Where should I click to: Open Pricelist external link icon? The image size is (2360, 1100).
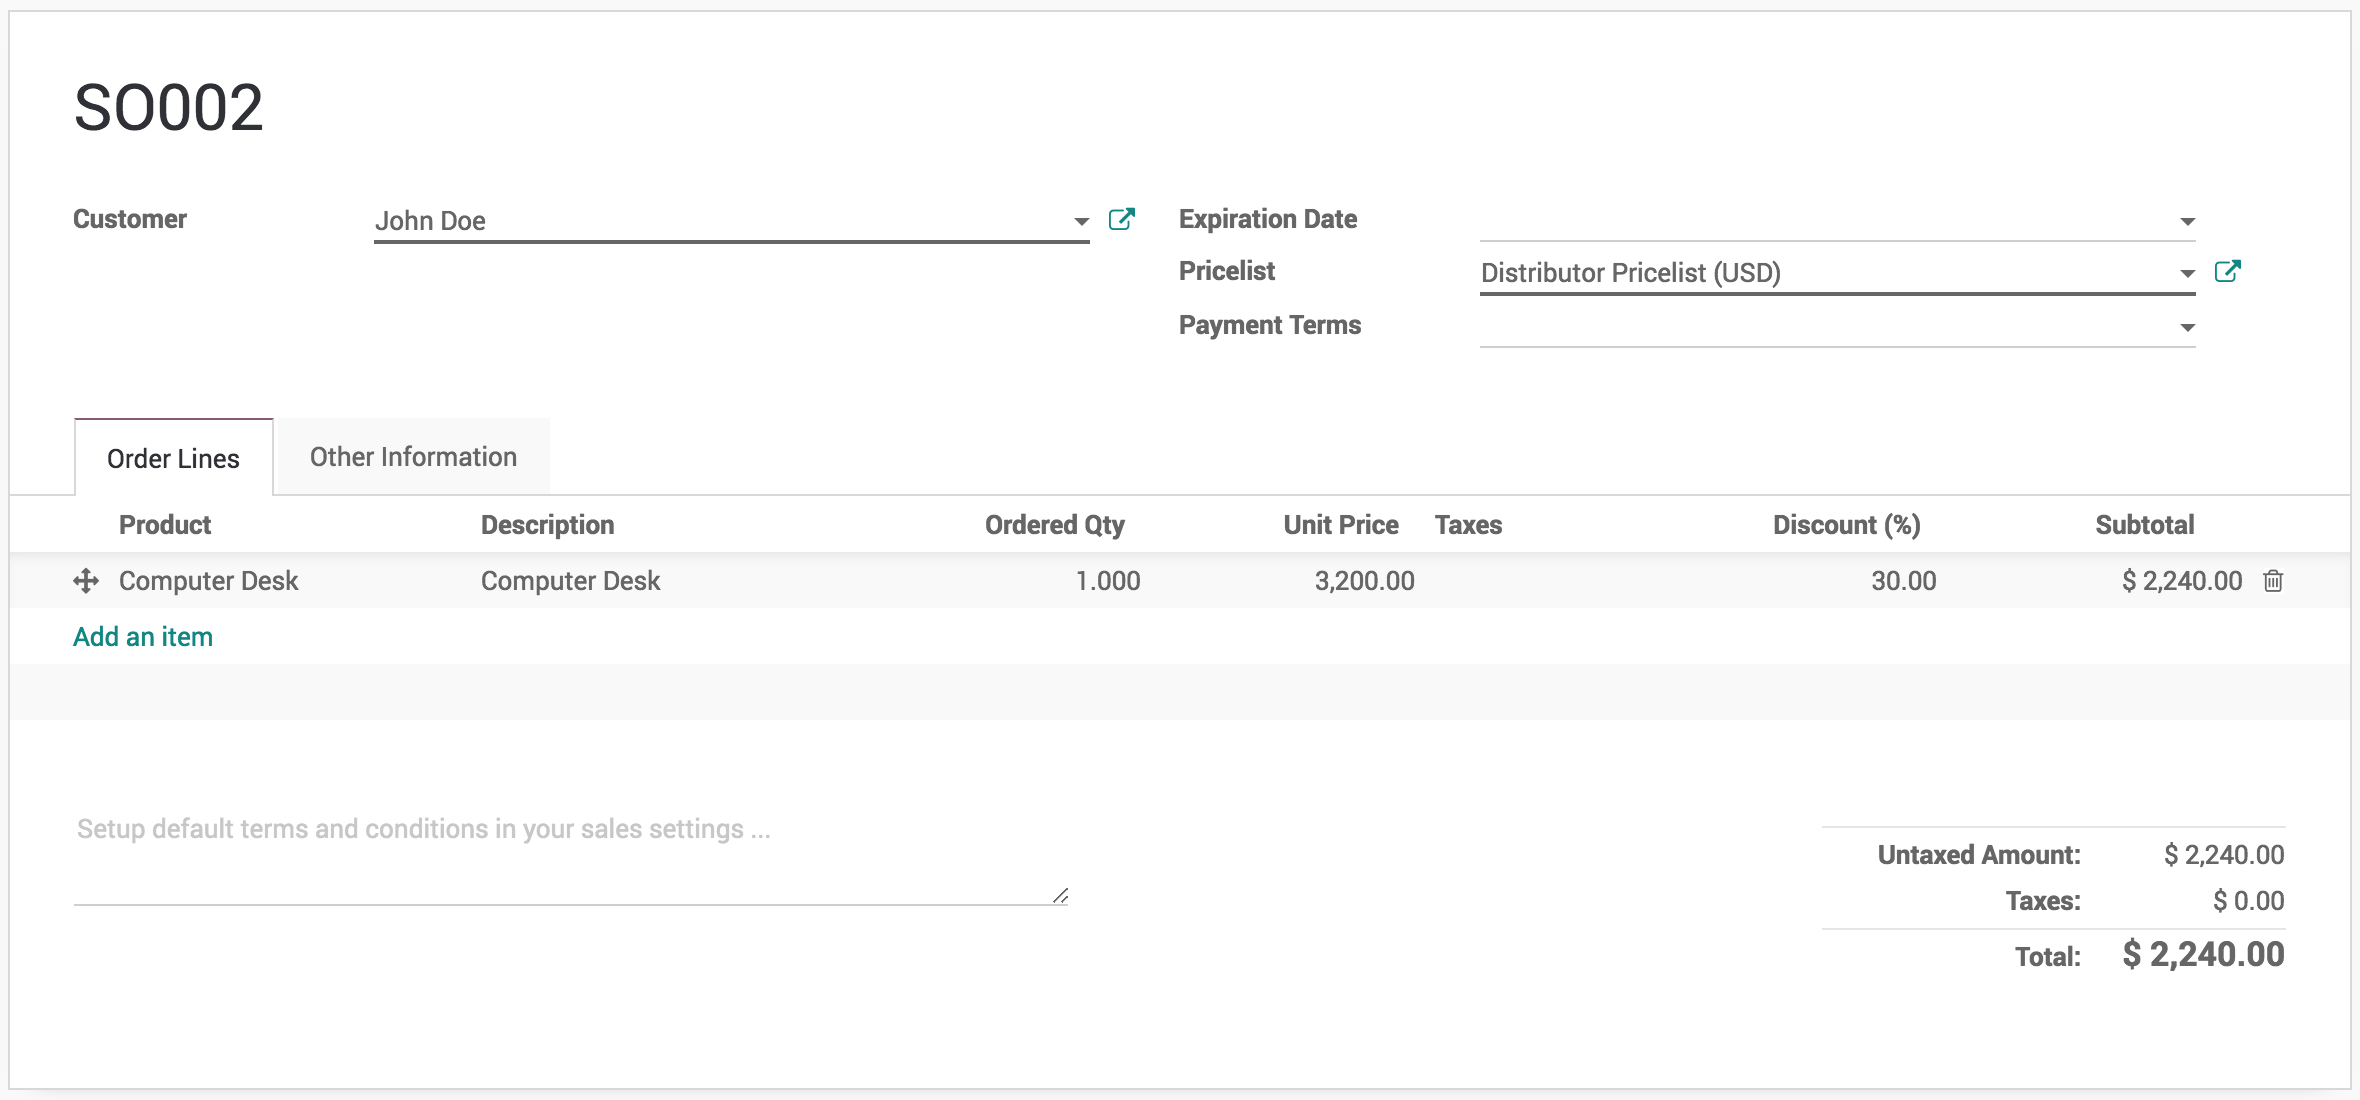pos(2227,271)
